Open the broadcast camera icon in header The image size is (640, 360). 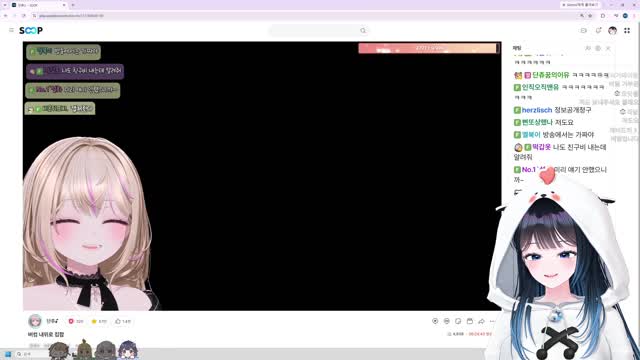pyautogui.click(x=584, y=31)
